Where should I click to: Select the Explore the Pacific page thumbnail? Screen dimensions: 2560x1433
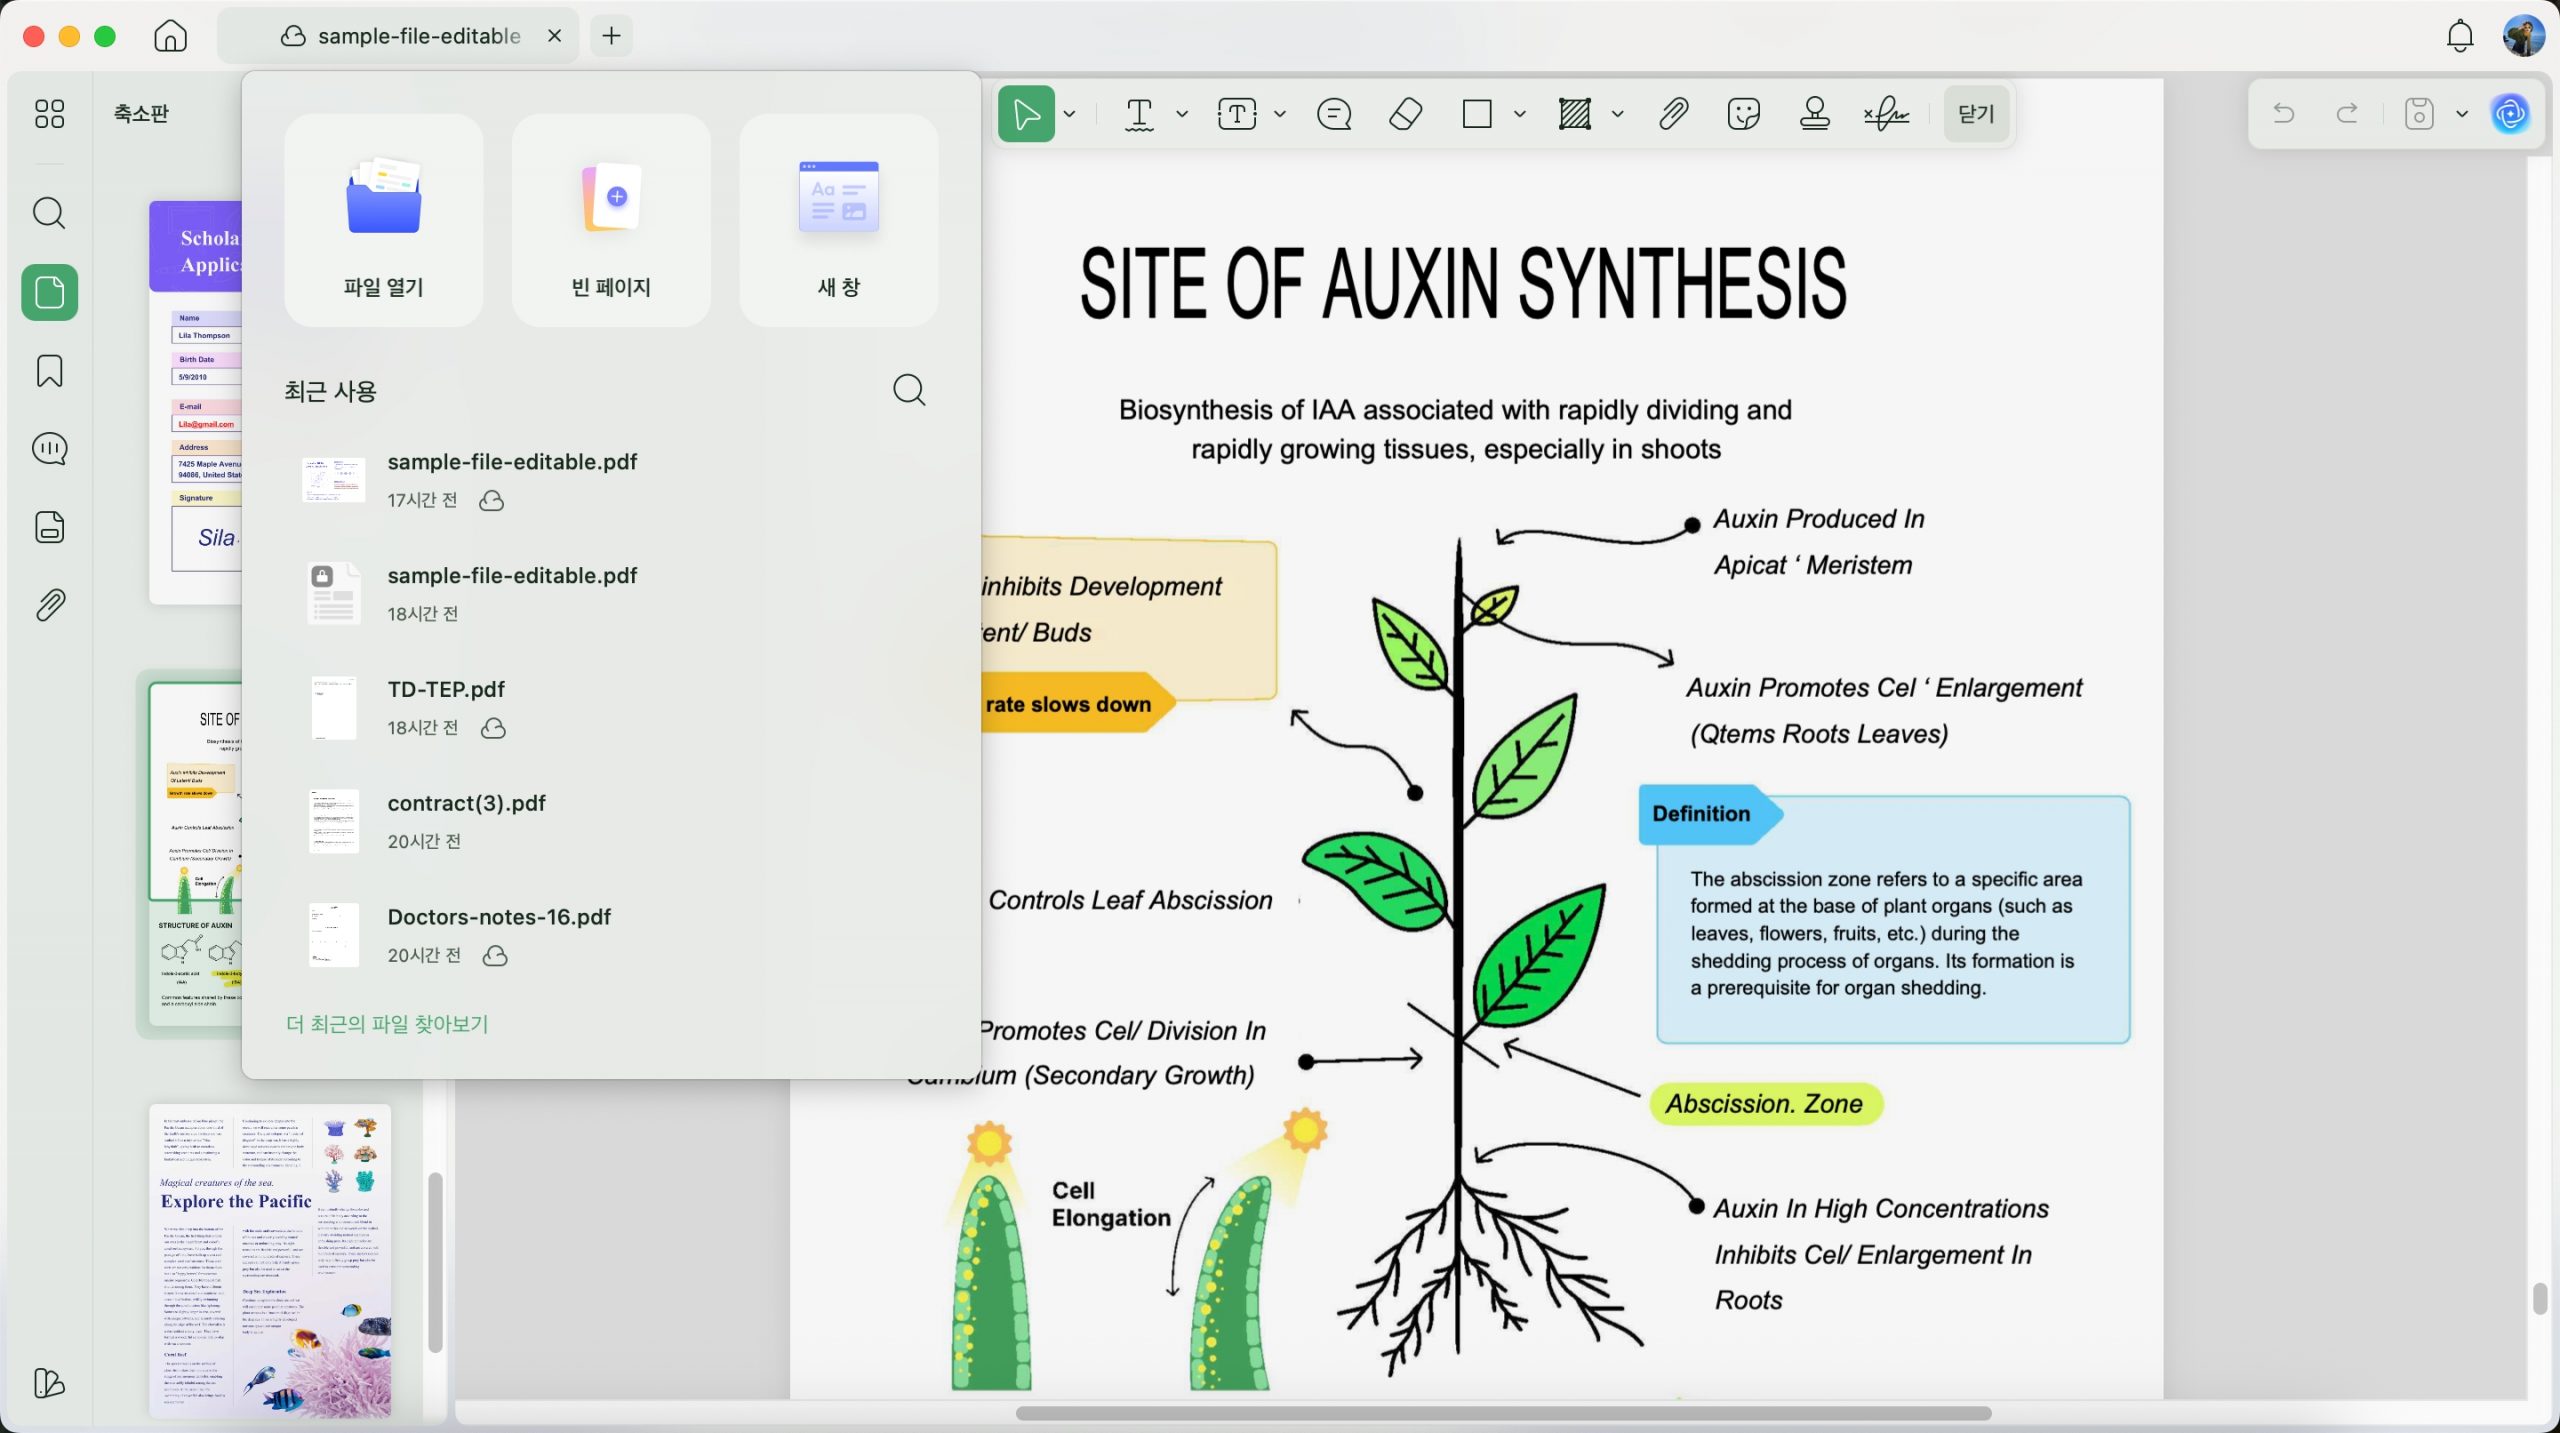click(x=270, y=1260)
